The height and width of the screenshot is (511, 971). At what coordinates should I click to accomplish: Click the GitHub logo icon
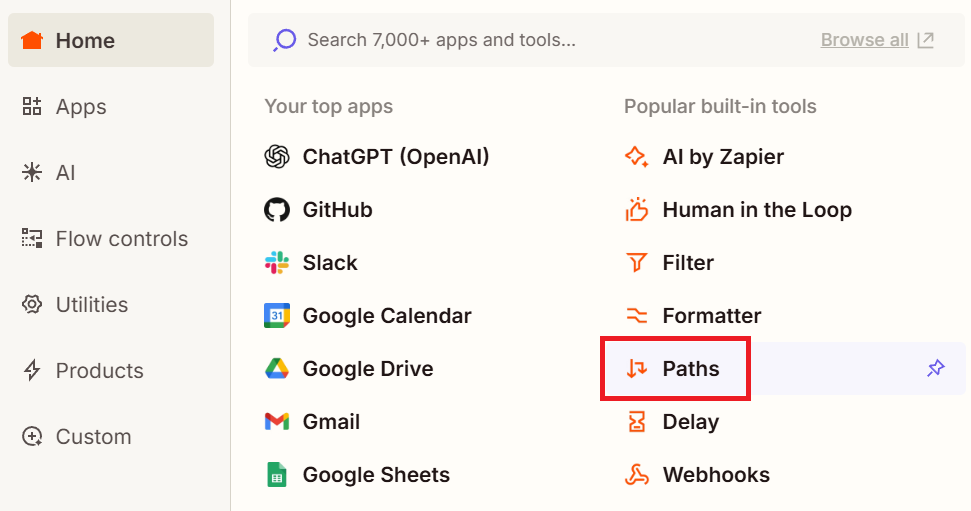277,210
